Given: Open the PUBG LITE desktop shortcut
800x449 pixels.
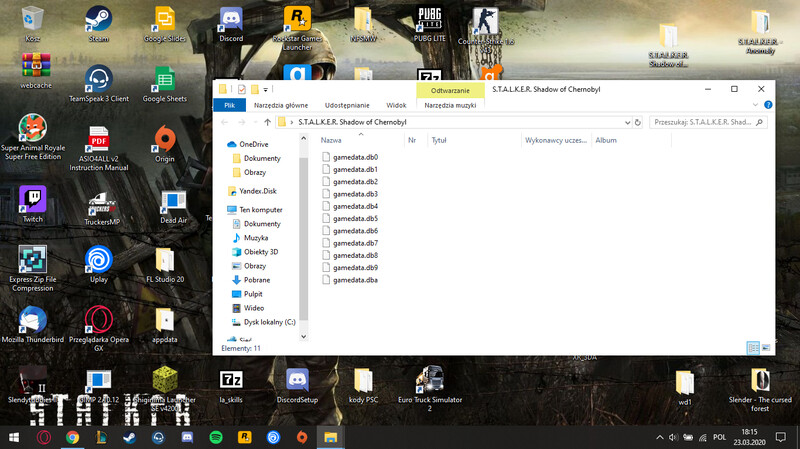Looking at the screenshot, I should (429, 22).
